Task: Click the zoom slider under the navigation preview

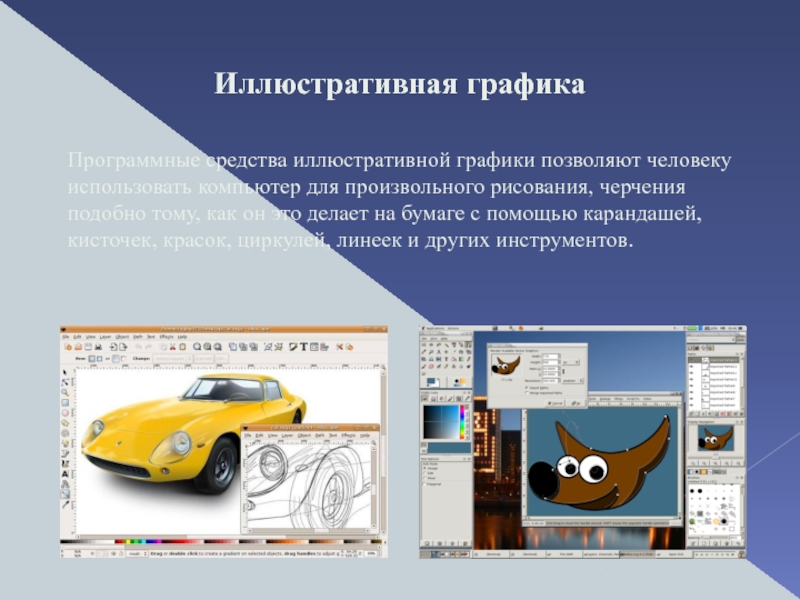Action: (x=714, y=457)
